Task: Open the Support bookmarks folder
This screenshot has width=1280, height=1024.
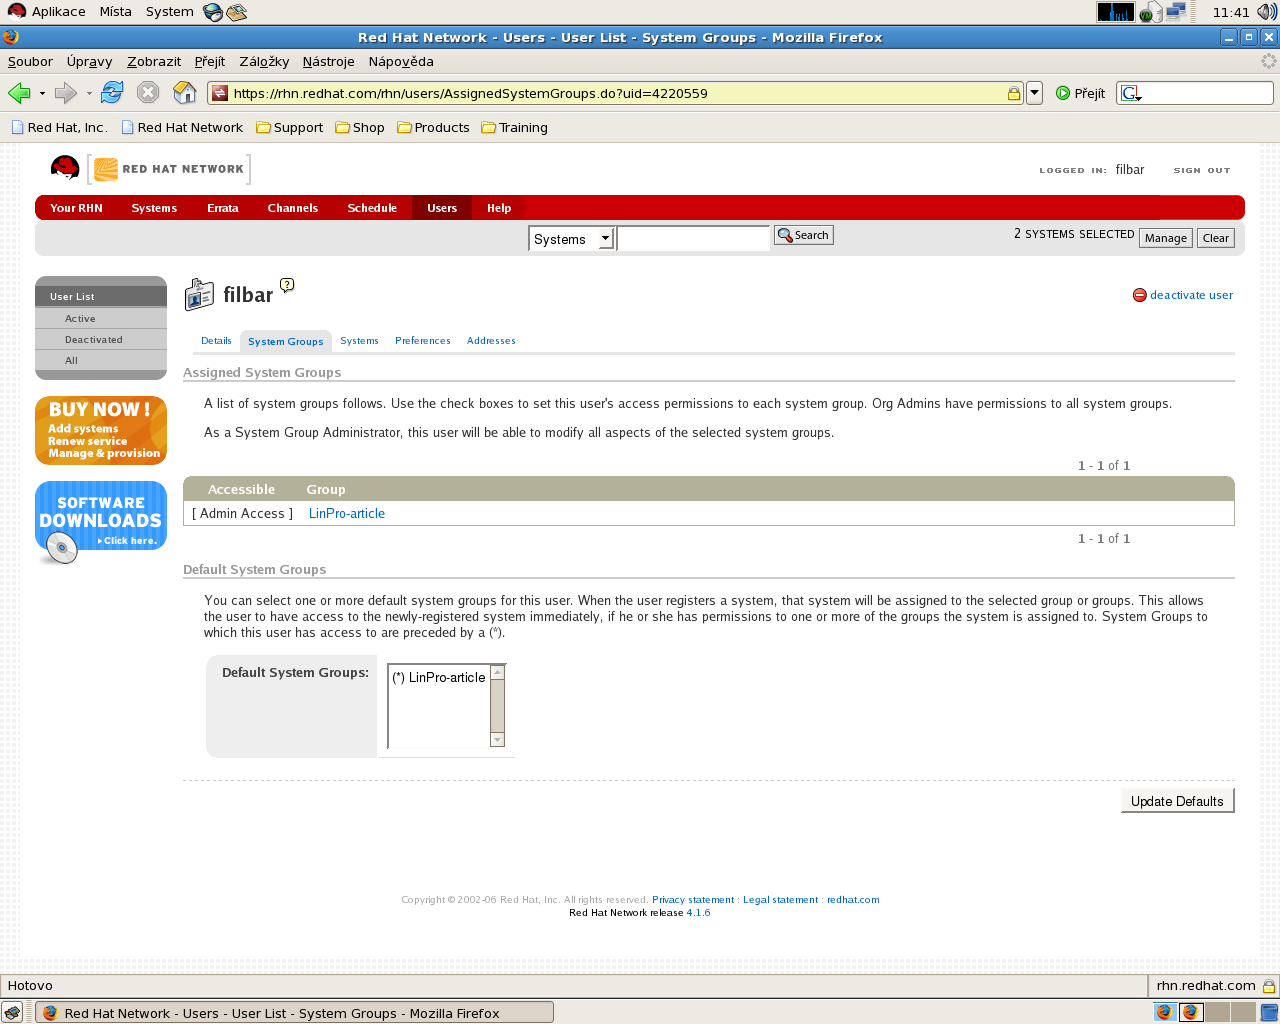Action: click(x=290, y=127)
